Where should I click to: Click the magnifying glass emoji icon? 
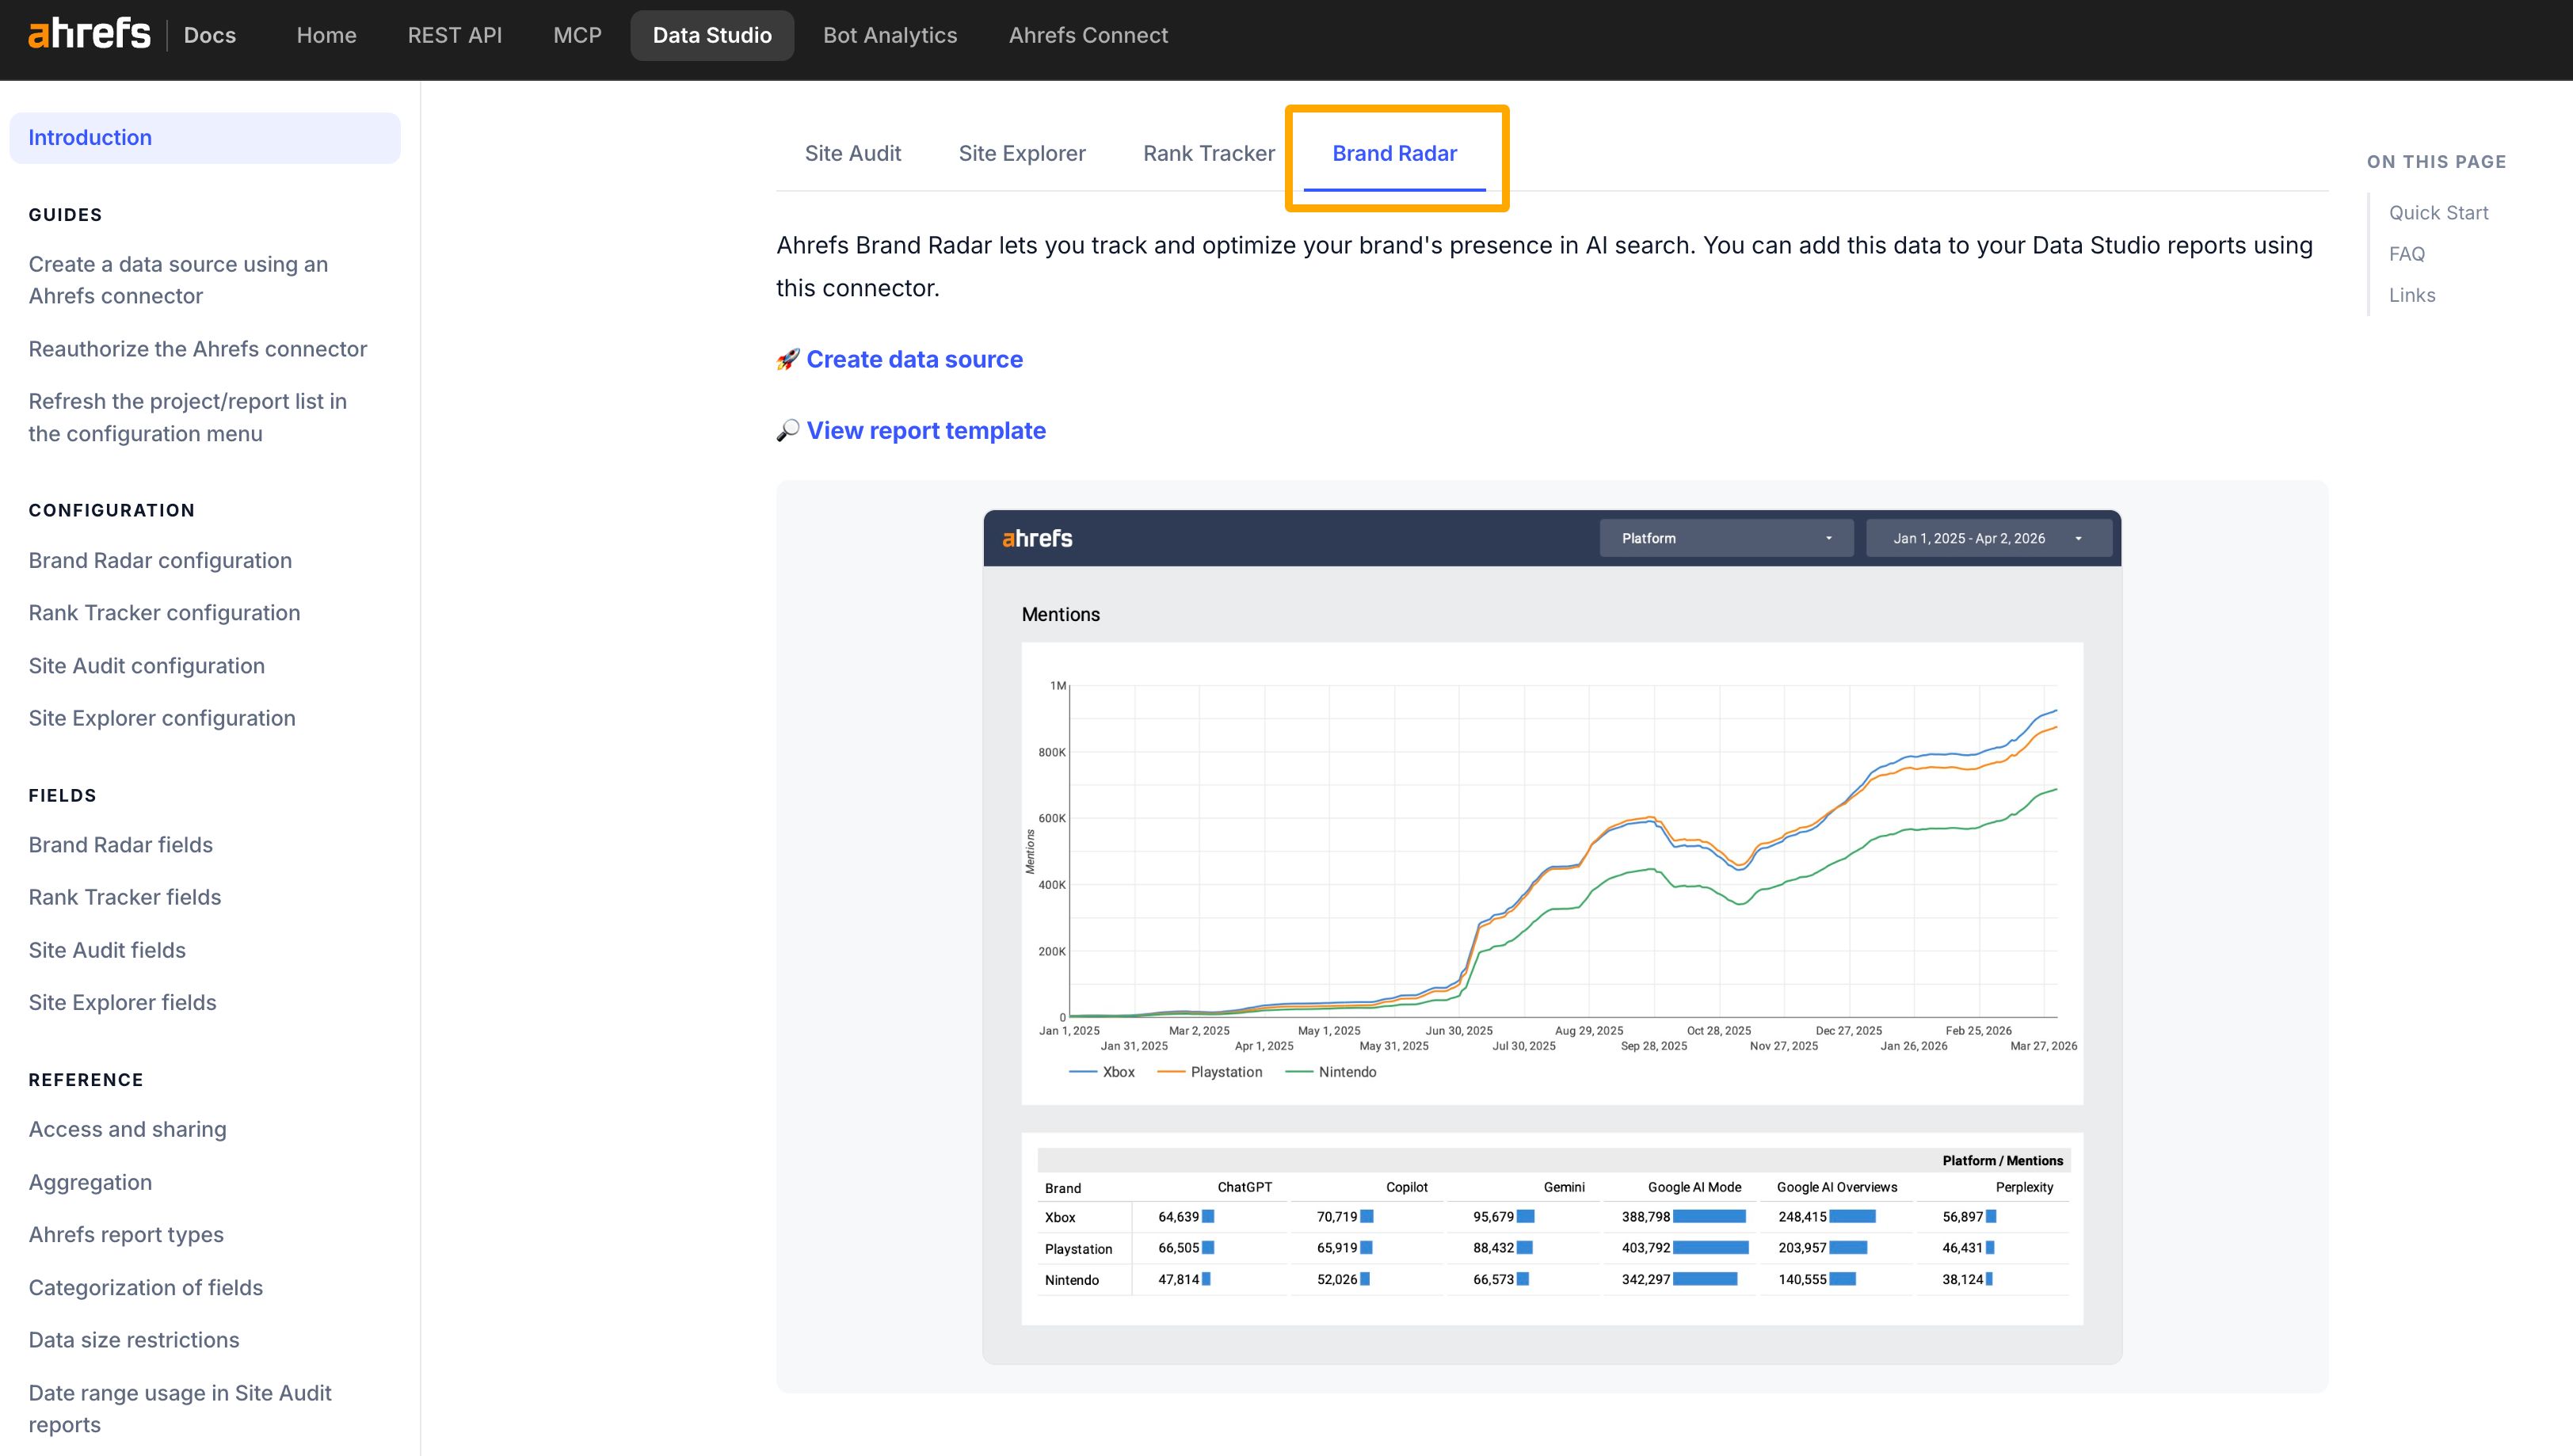click(788, 431)
